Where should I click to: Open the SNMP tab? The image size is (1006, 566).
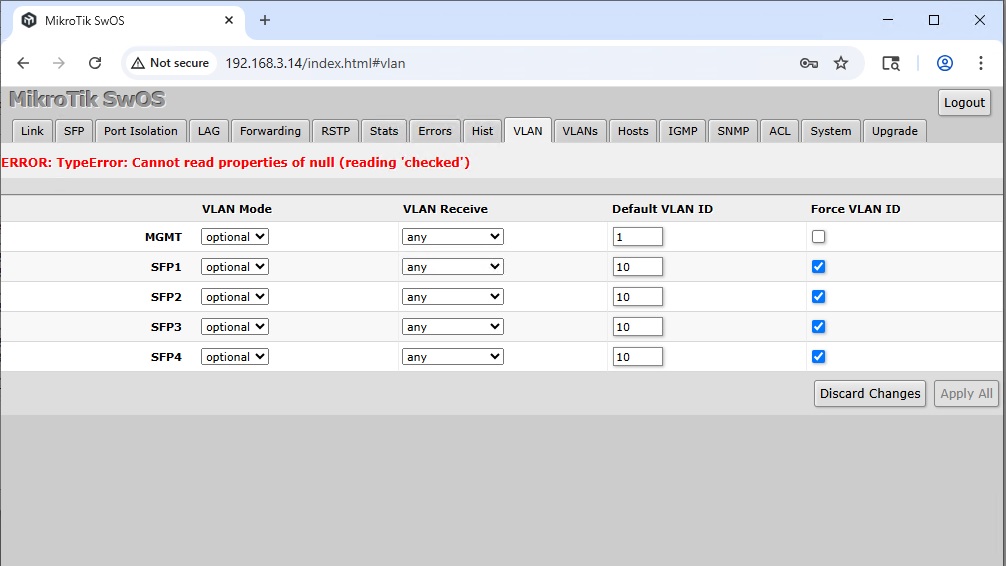point(733,131)
